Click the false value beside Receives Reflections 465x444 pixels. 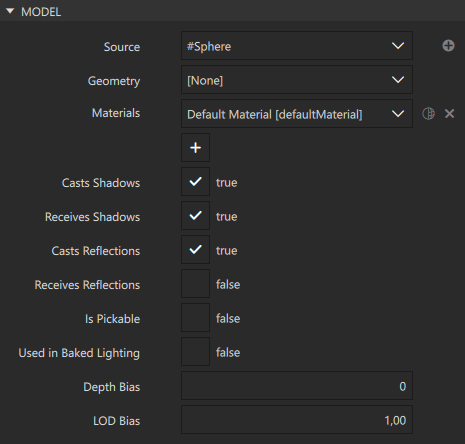pos(228,284)
